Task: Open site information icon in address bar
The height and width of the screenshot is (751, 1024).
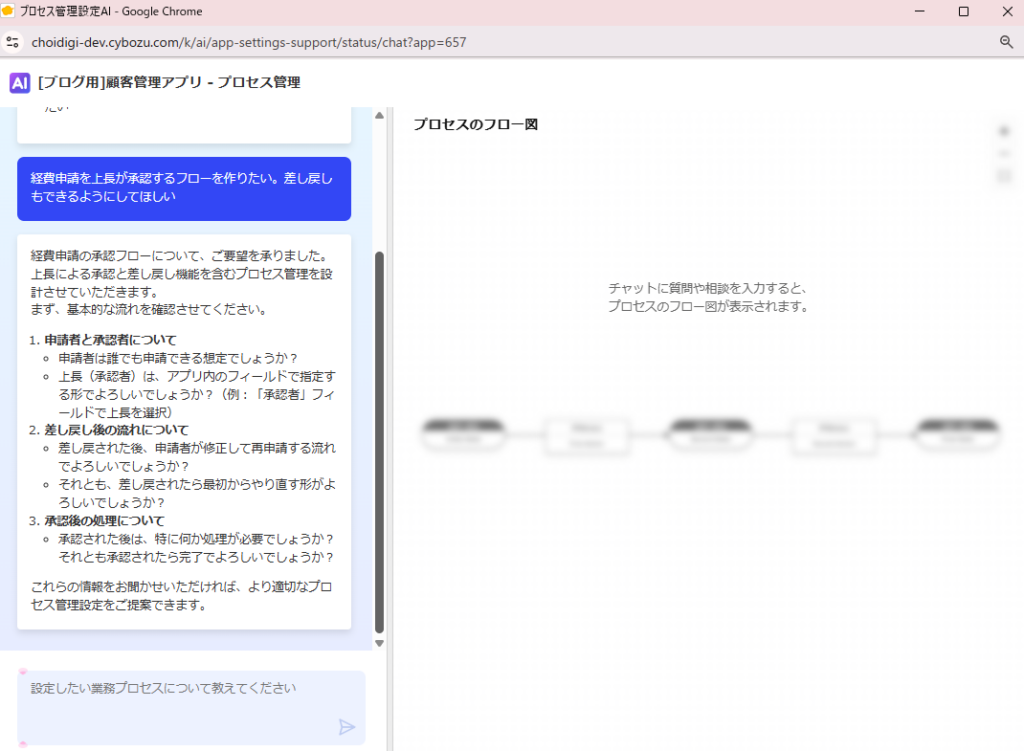Action: tap(12, 42)
